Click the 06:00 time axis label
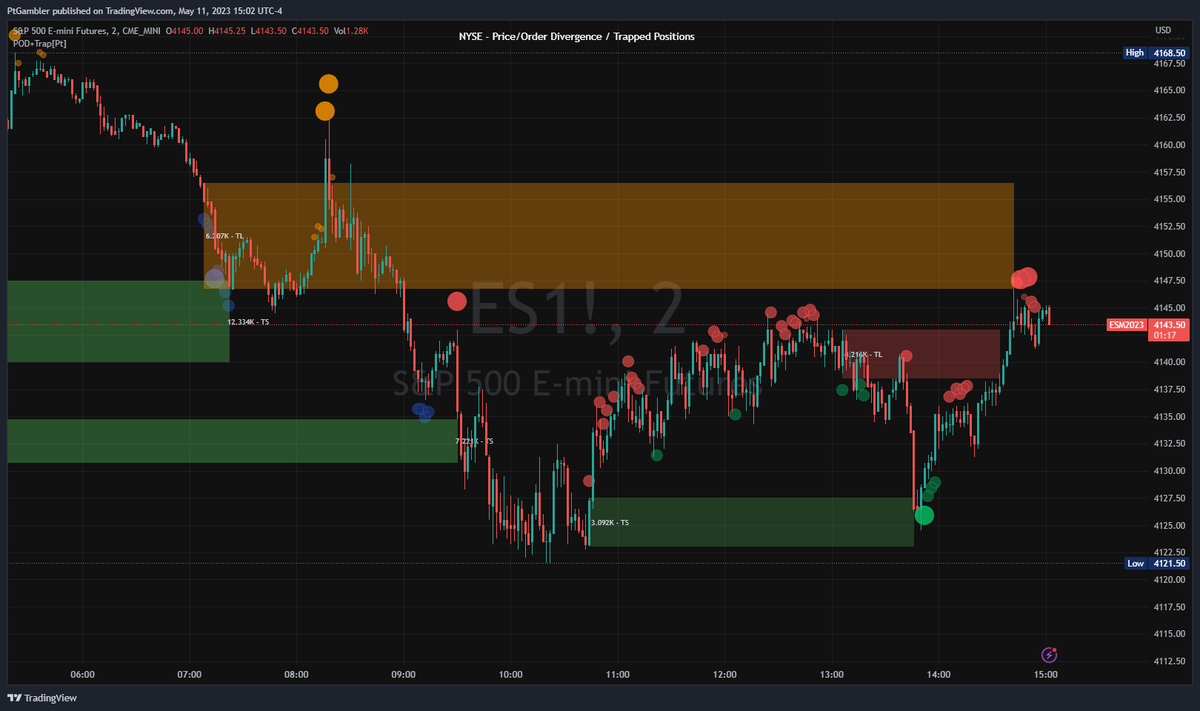Viewport: 1200px width, 711px height. 82,674
